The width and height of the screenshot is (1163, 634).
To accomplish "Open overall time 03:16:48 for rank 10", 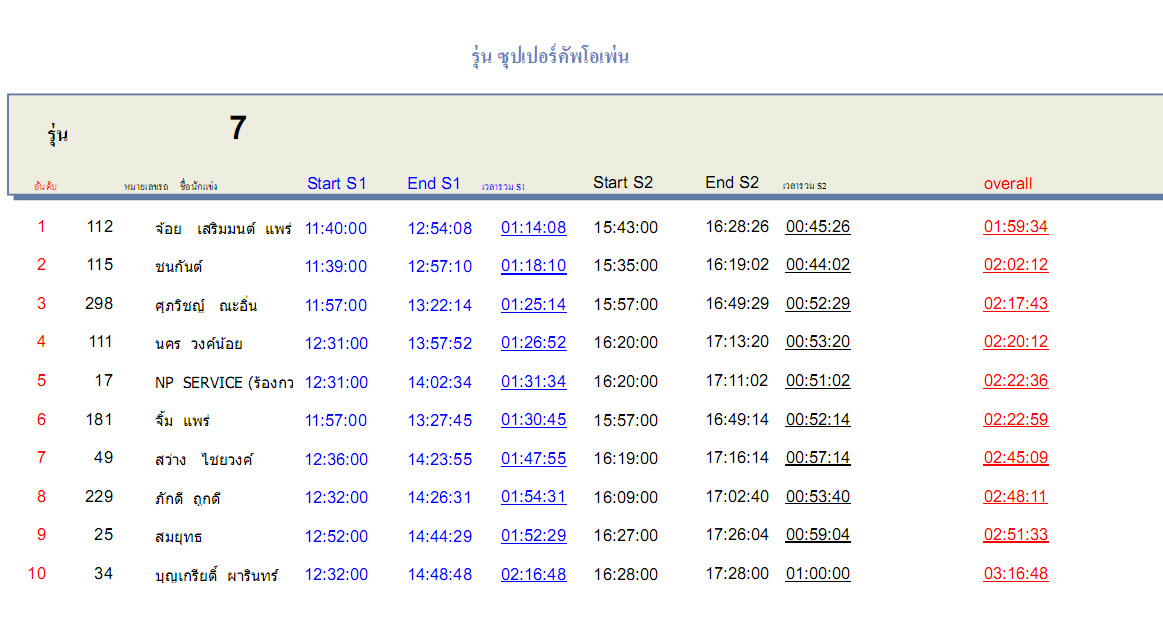I will tap(1015, 574).
